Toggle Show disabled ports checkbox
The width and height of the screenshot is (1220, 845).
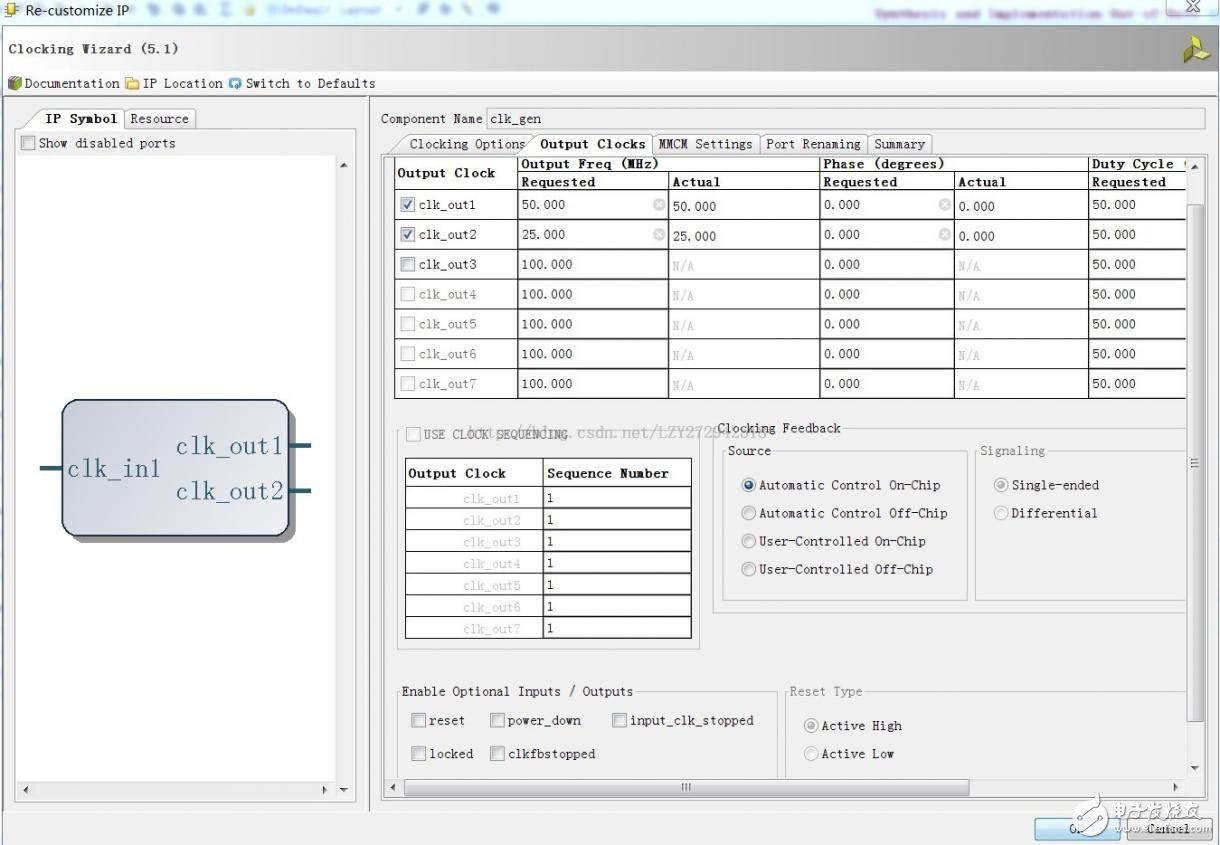(x=28, y=143)
